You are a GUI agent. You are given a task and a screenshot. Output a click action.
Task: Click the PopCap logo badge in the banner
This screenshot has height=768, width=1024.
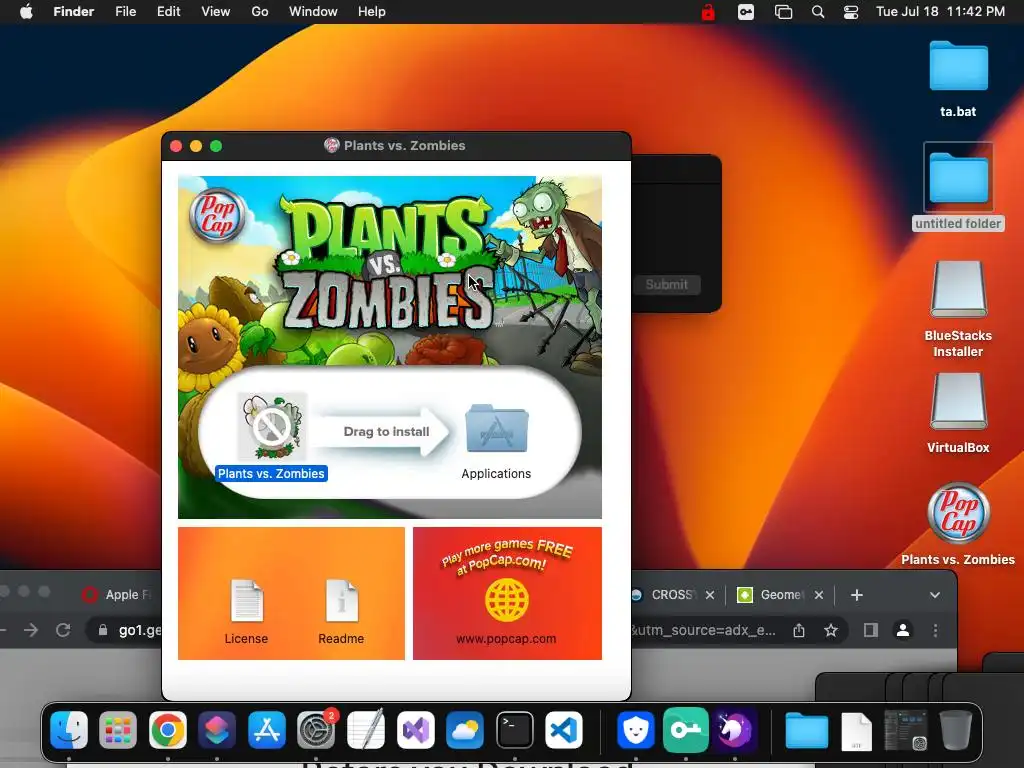[x=217, y=215]
